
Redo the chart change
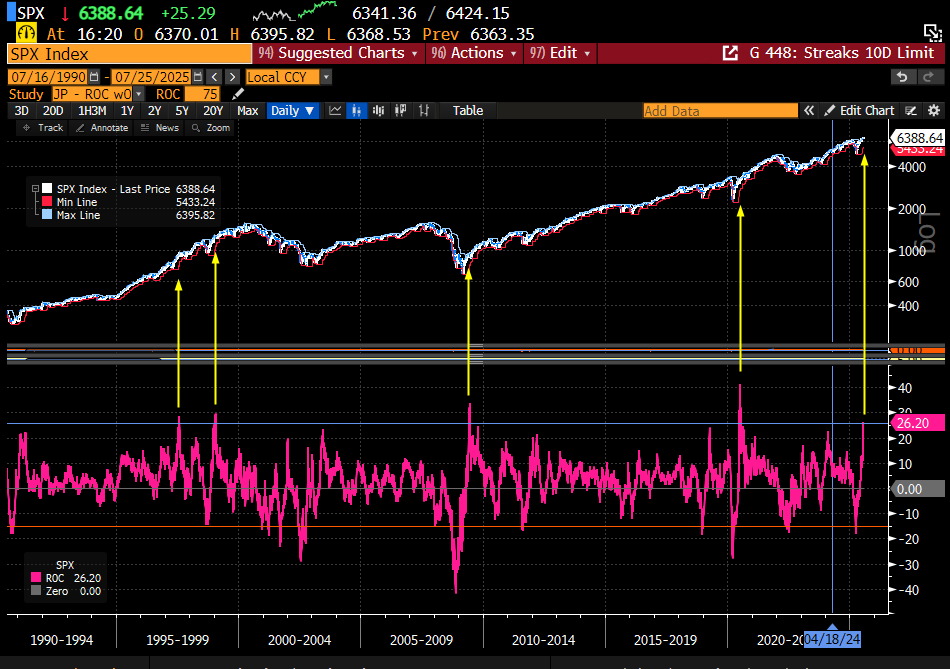(928, 77)
